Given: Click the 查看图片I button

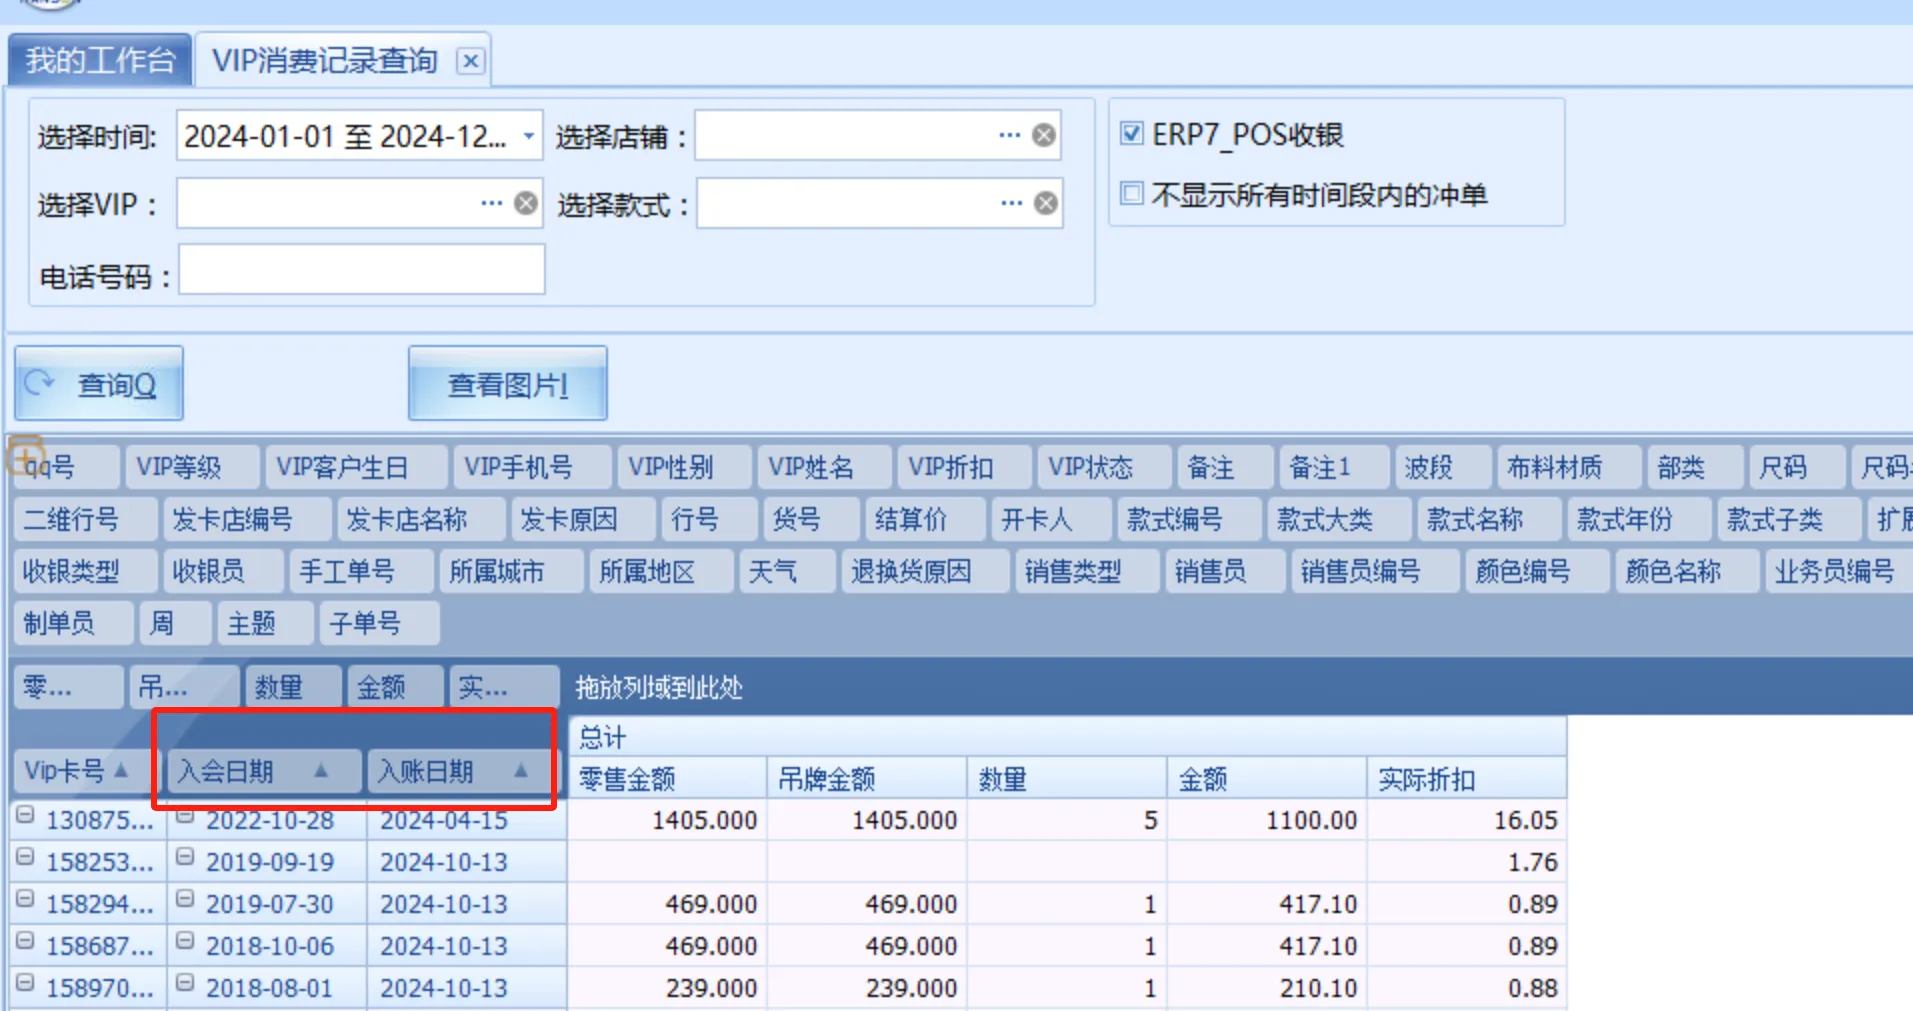Looking at the screenshot, I should 507,384.
